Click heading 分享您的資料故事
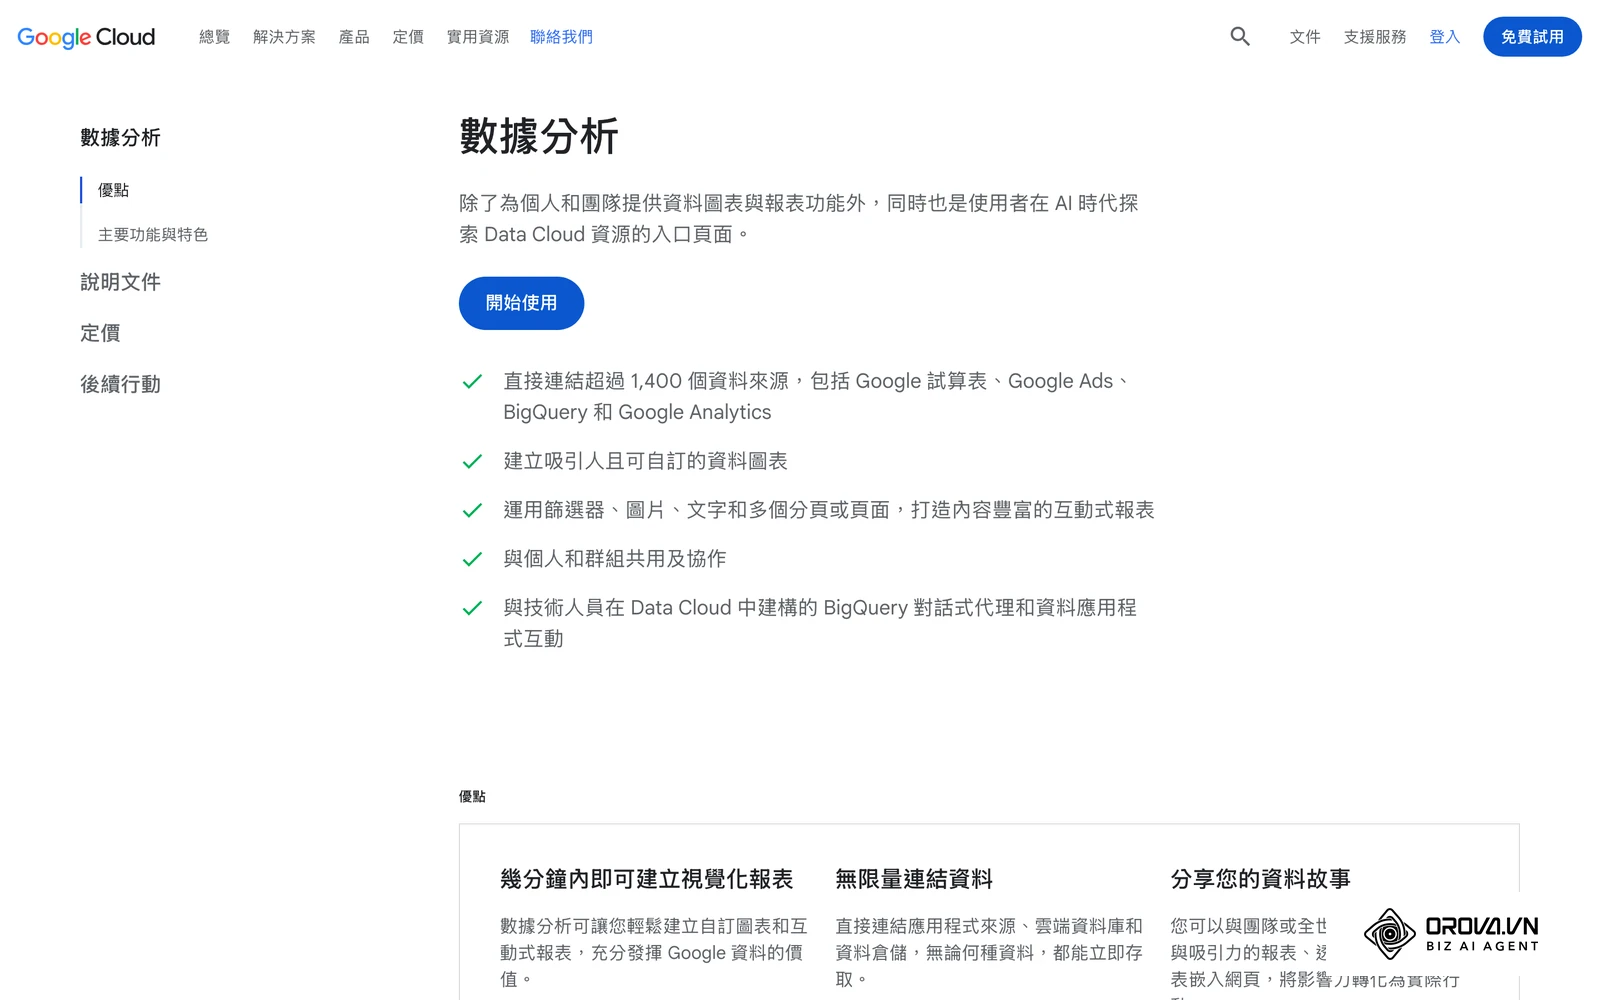This screenshot has width=1600, height=1000. point(1260,879)
